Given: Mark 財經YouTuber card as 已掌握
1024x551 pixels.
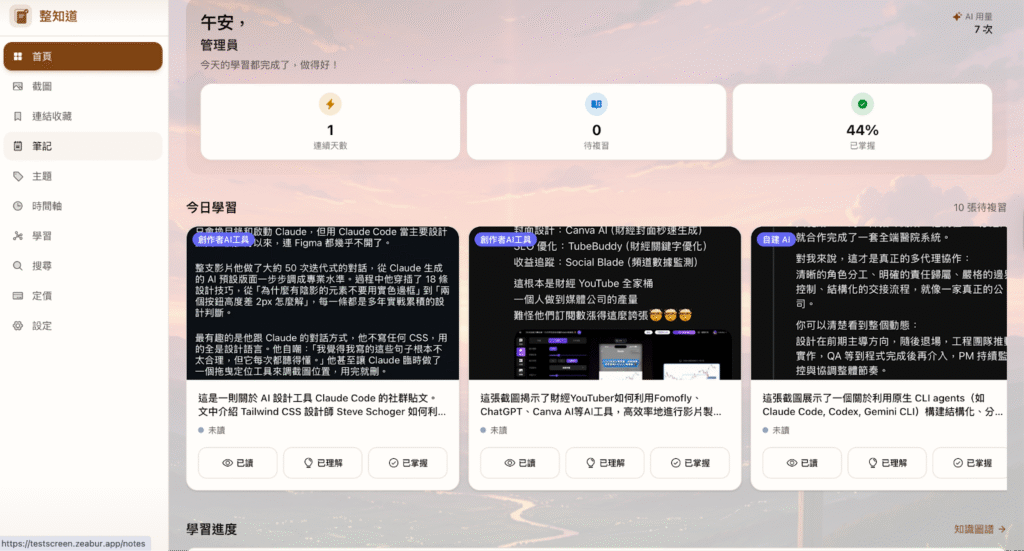Looking at the screenshot, I should [x=690, y=463].
